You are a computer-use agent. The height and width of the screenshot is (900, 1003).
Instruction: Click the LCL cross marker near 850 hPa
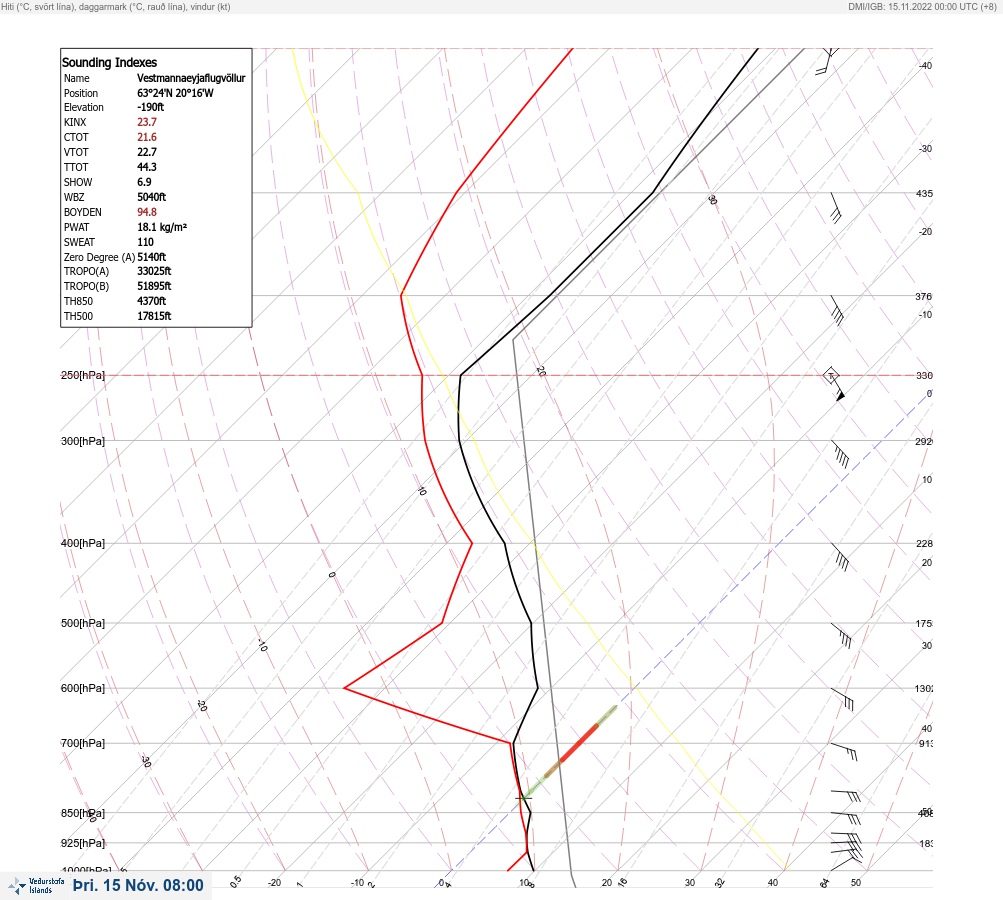[x=524, y=798]
